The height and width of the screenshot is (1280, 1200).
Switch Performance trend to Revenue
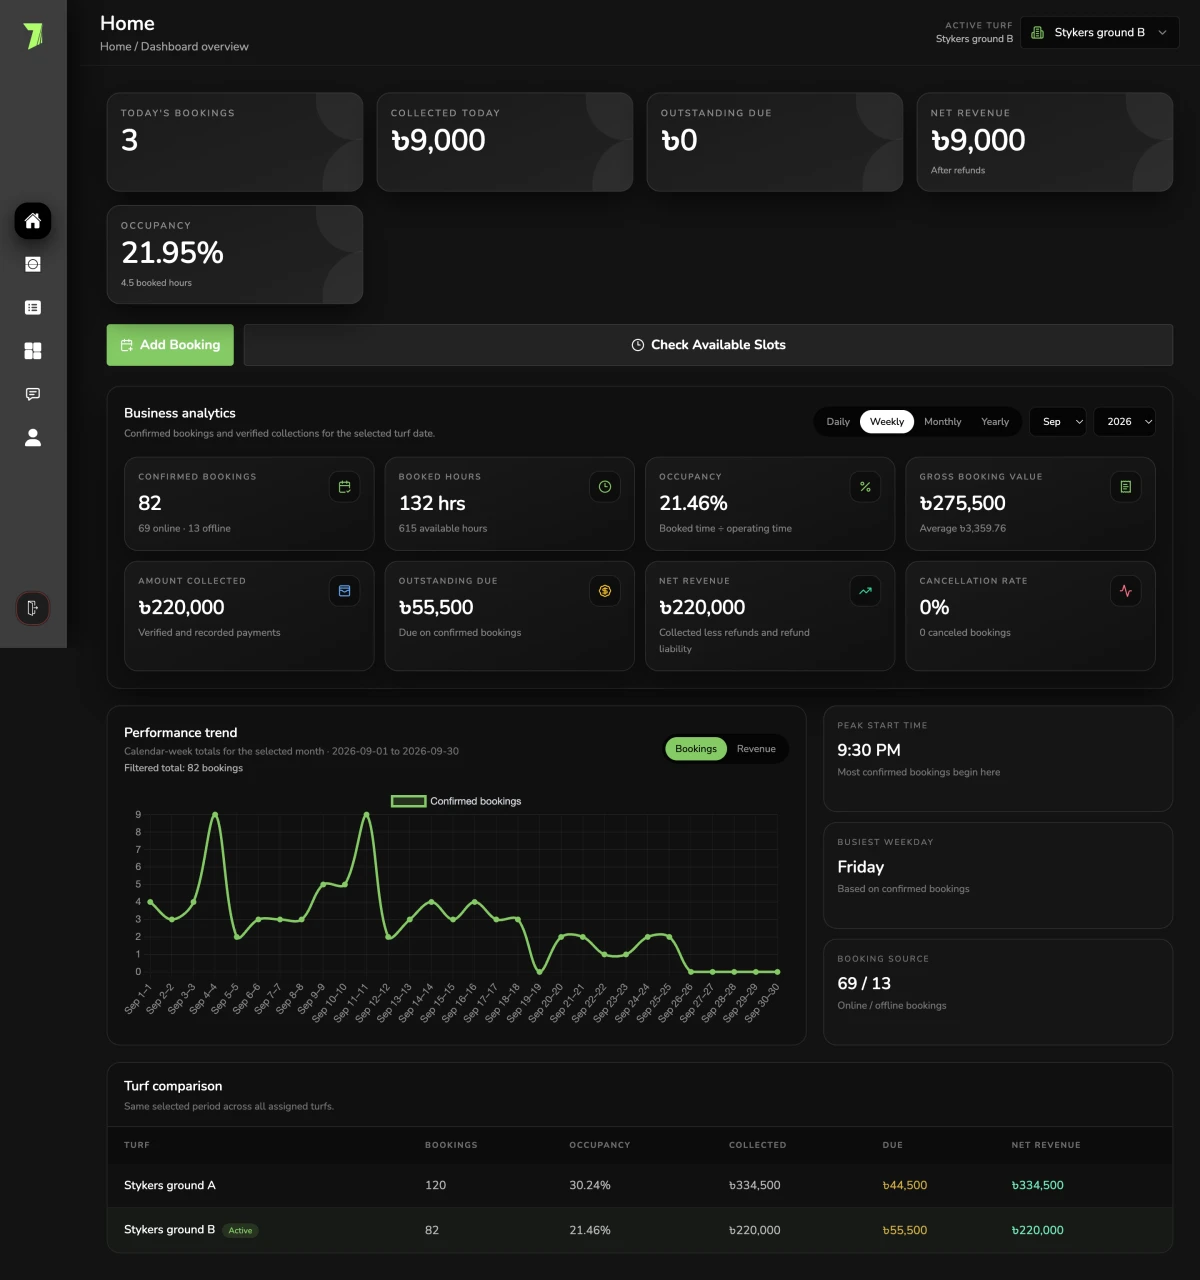(756, 749)
